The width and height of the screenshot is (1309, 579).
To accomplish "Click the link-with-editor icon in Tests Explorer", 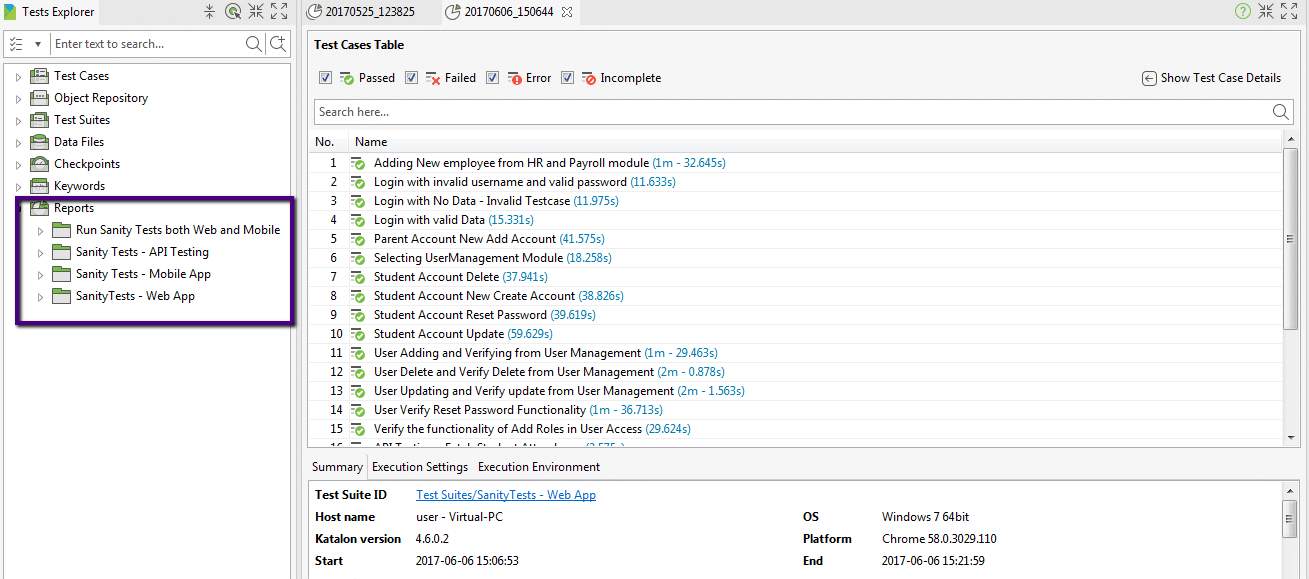I will pyautogui.click(x=231, y=11).
